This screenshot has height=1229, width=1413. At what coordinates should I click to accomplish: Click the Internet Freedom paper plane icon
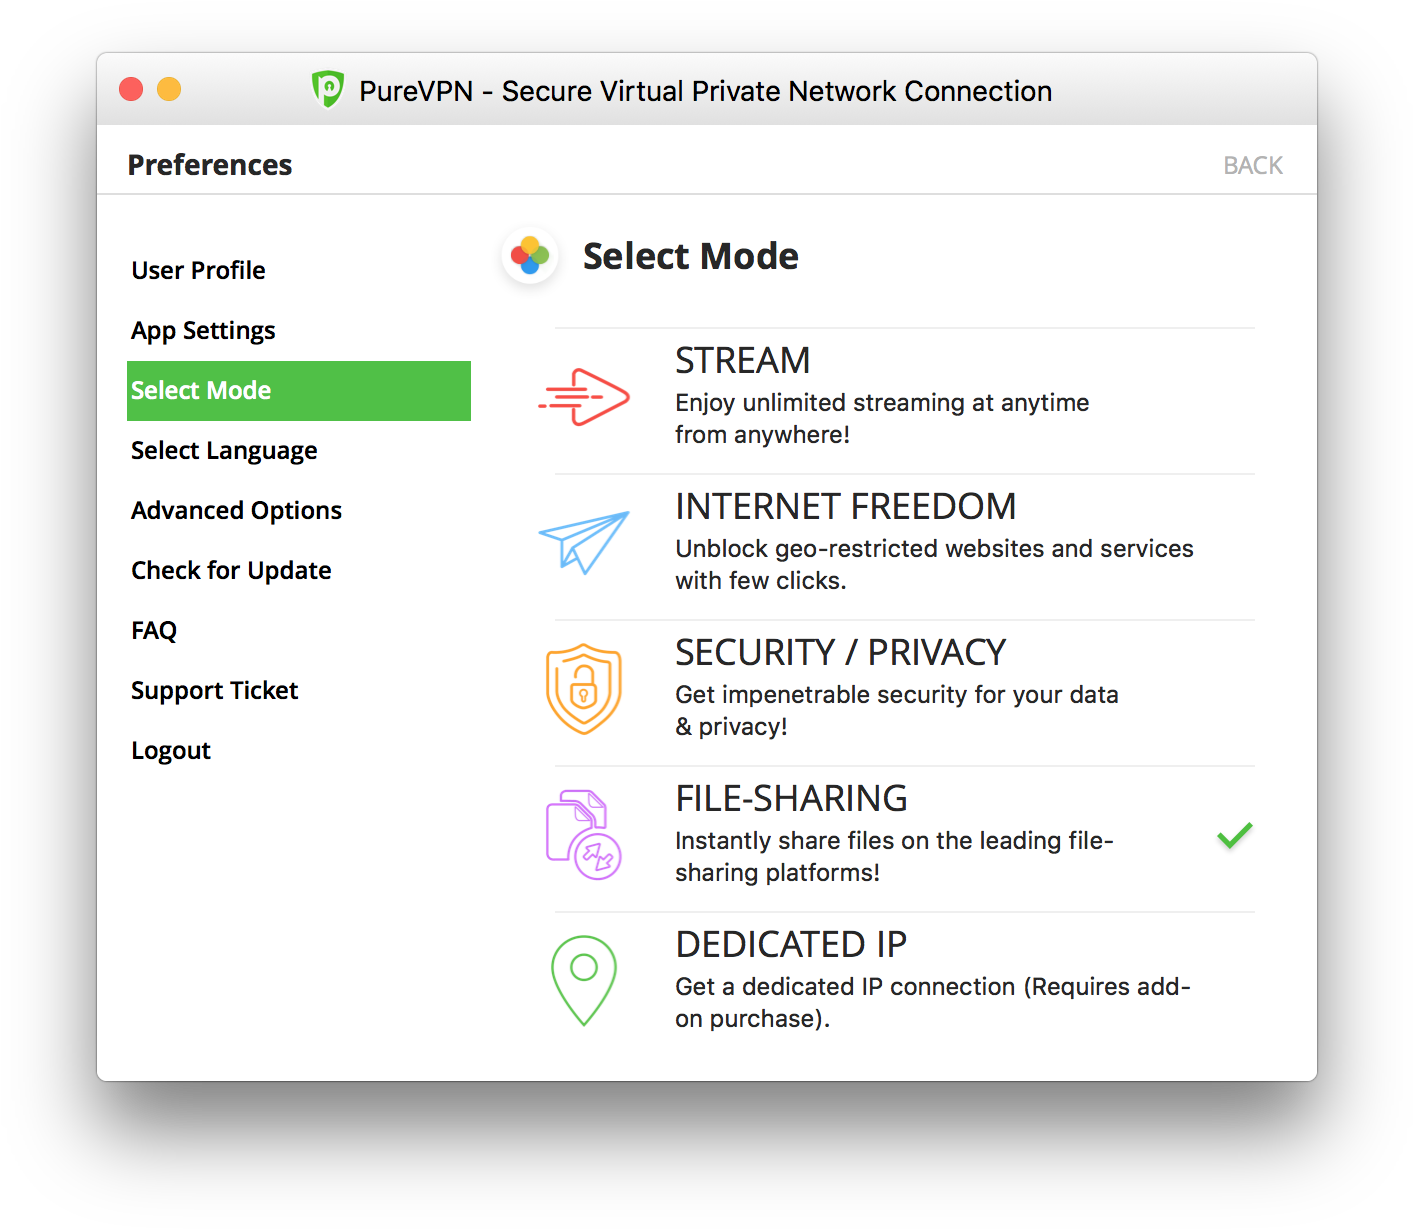584,542
